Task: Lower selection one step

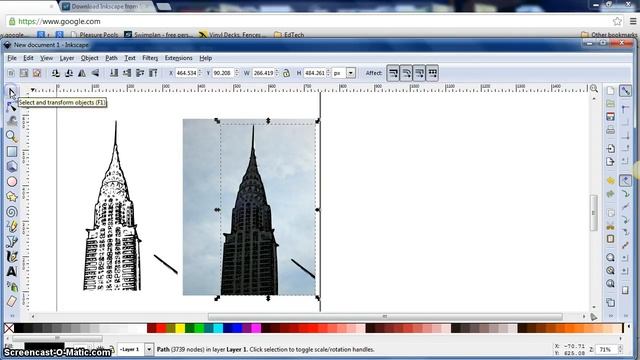Action: click(127, 73)
